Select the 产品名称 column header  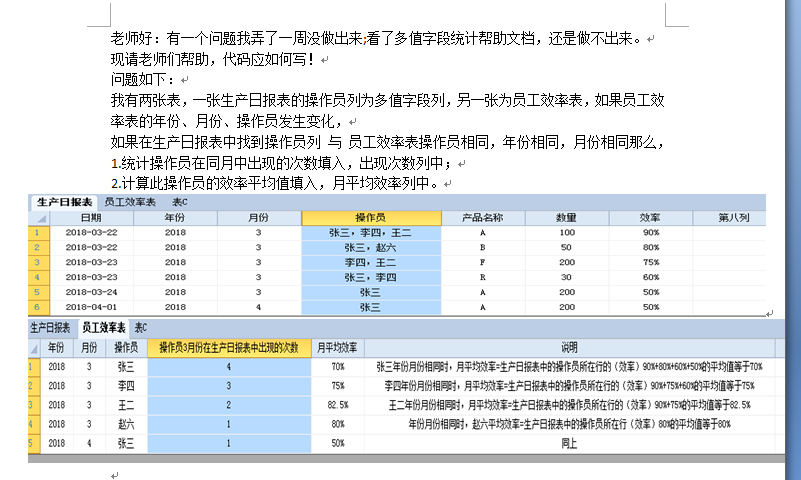pyautogui.click(x=482, y=217)
